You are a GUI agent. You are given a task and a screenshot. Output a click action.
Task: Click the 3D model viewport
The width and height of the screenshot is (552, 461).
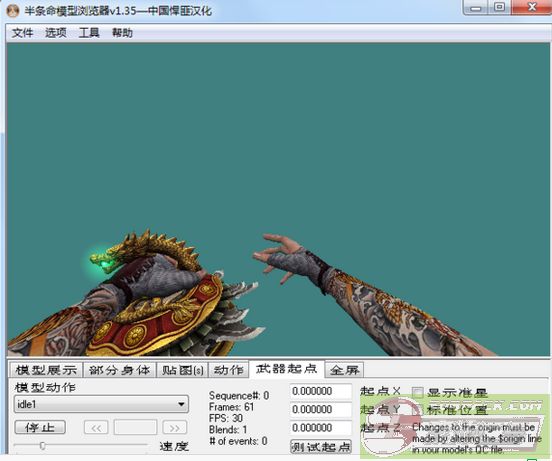[x=278, y=200]
